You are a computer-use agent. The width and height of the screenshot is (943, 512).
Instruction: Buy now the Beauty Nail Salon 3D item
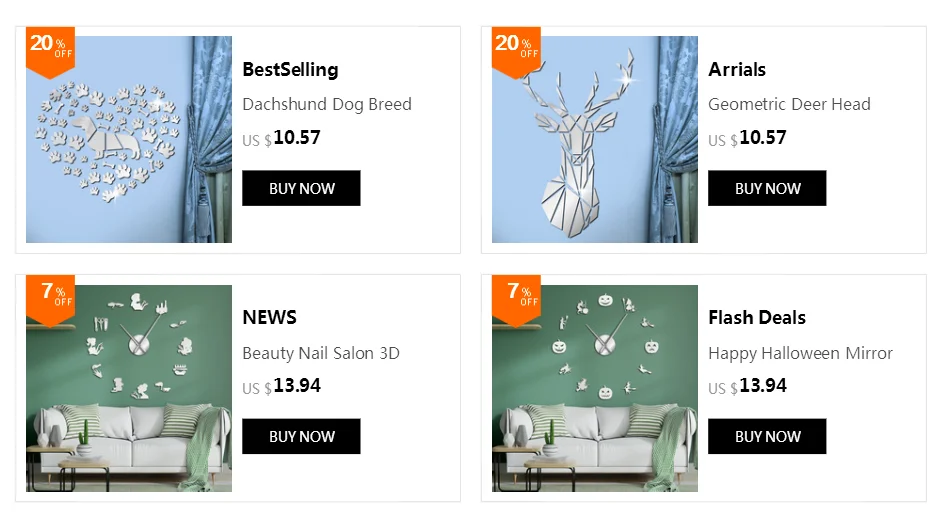[301, 436]
